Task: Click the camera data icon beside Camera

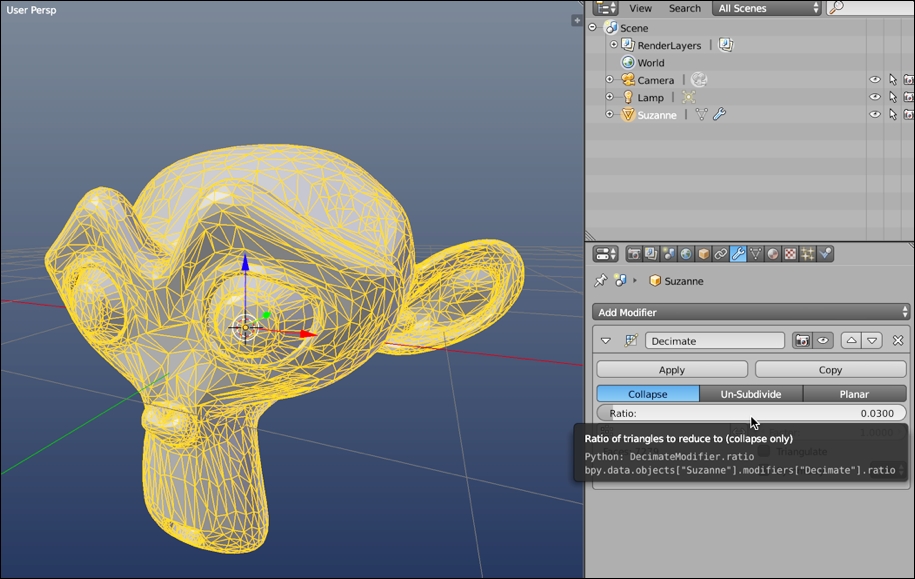Action: (699, 79)
